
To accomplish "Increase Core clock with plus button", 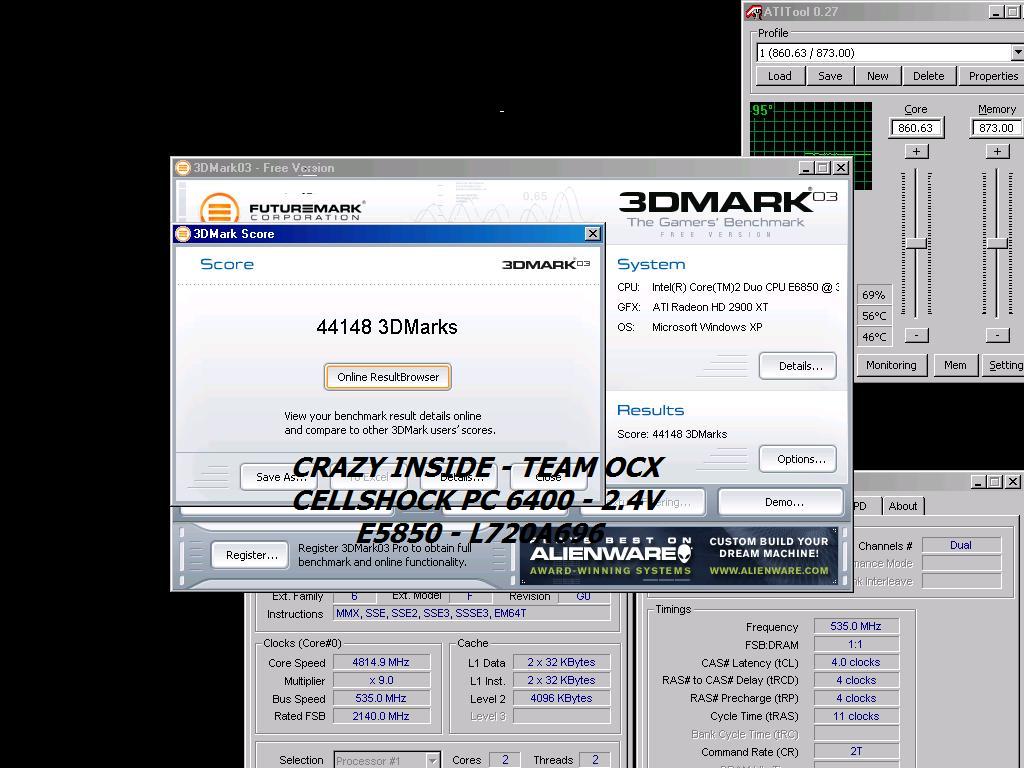I will click(x=916, y=152).
